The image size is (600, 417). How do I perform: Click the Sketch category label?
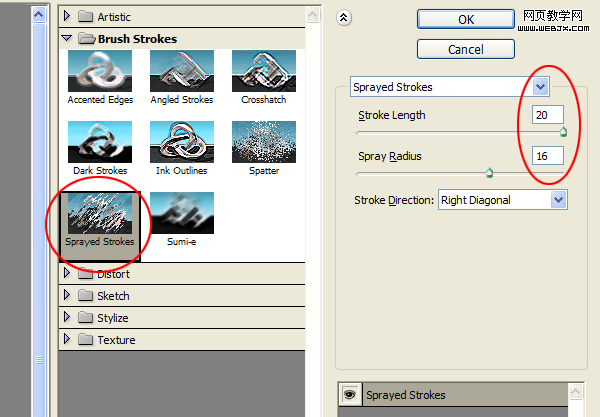pos(113,296)
